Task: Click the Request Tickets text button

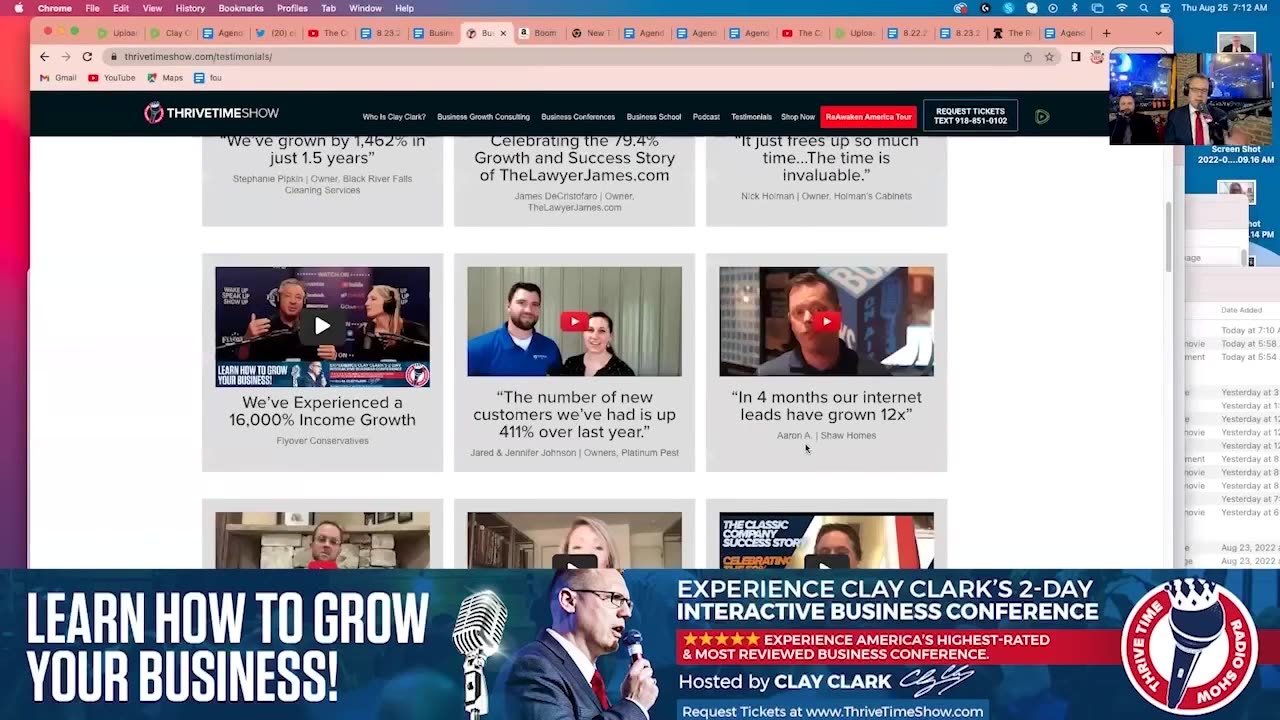Action: point(970,116)
